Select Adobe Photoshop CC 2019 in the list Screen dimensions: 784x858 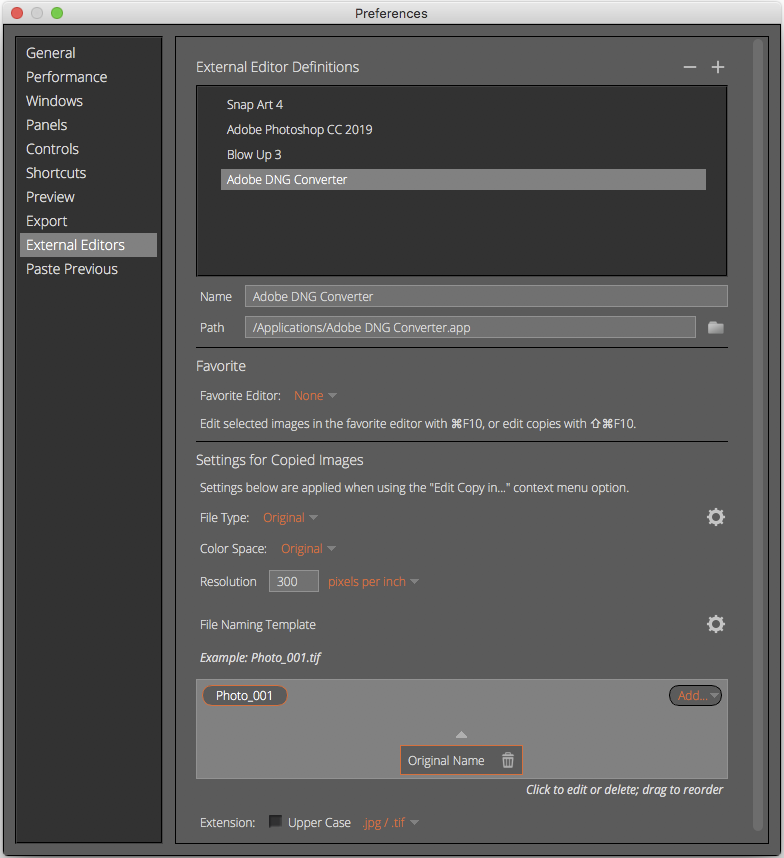pos(463,130)
